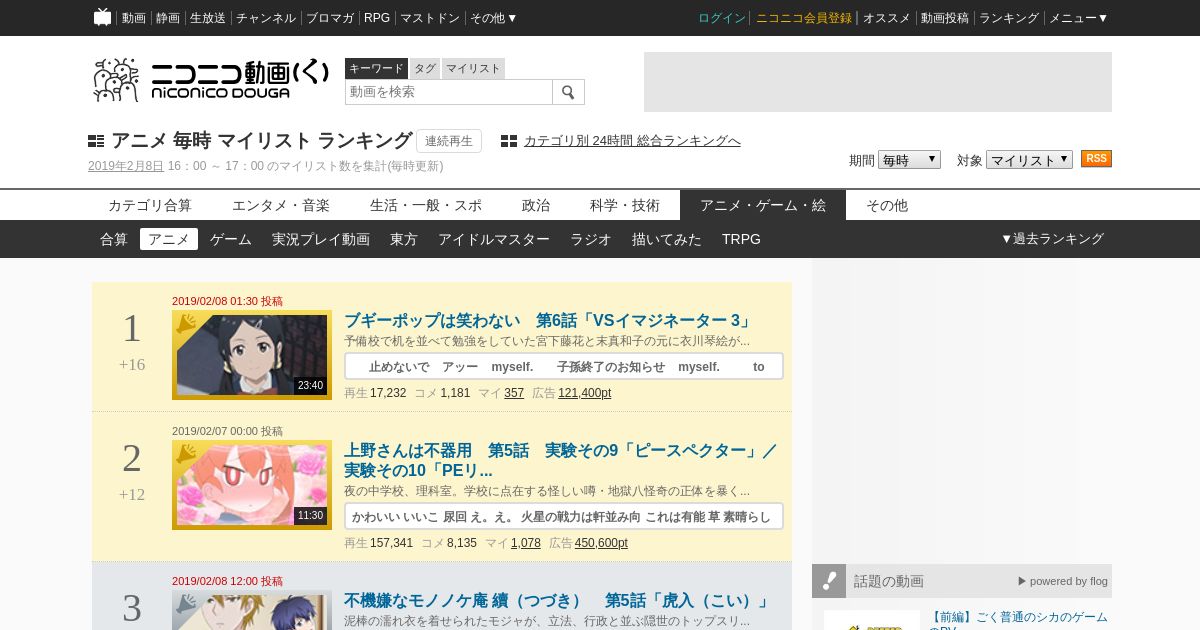Select the TRPG subcategory
Viewport: 1200px width, 630px height.
point(741,239)
